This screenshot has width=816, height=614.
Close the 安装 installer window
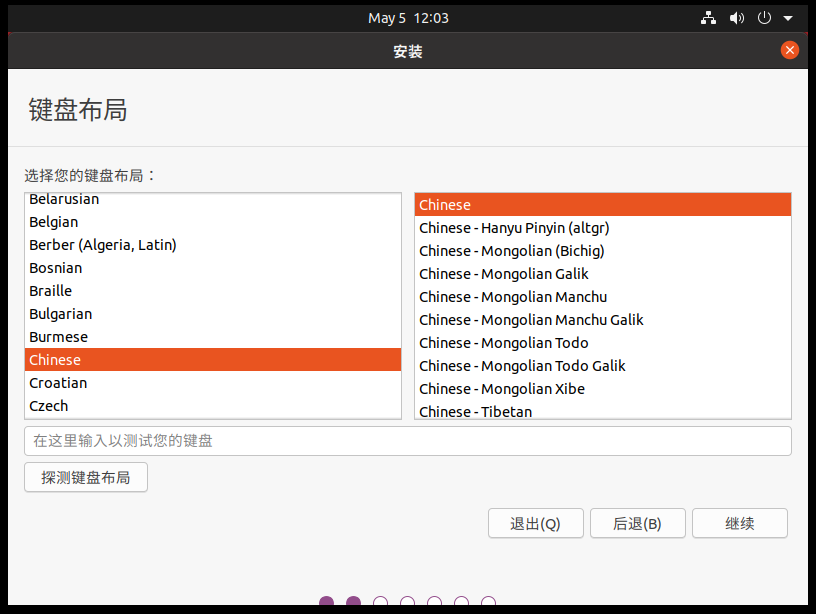(789, 50)
